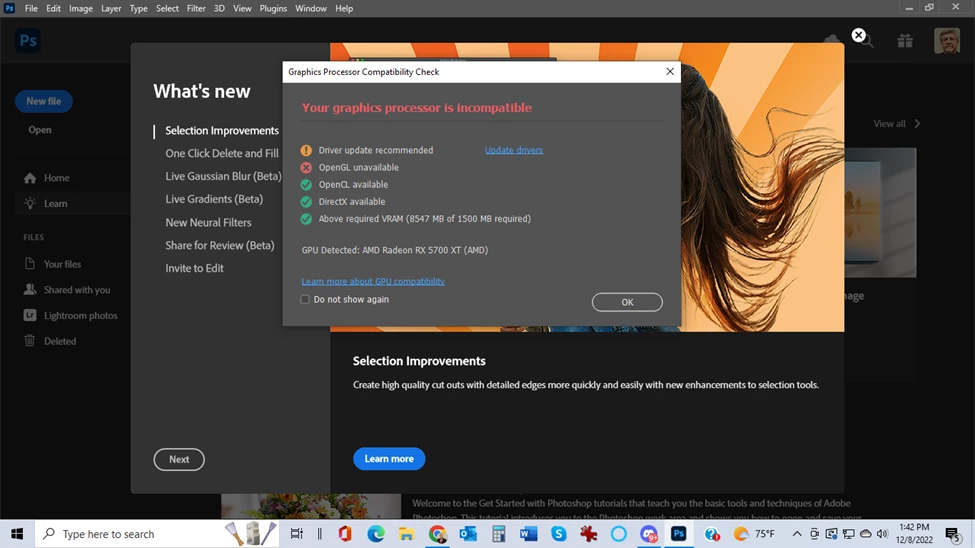Open the Filter menu

click(x=196, y=9)
